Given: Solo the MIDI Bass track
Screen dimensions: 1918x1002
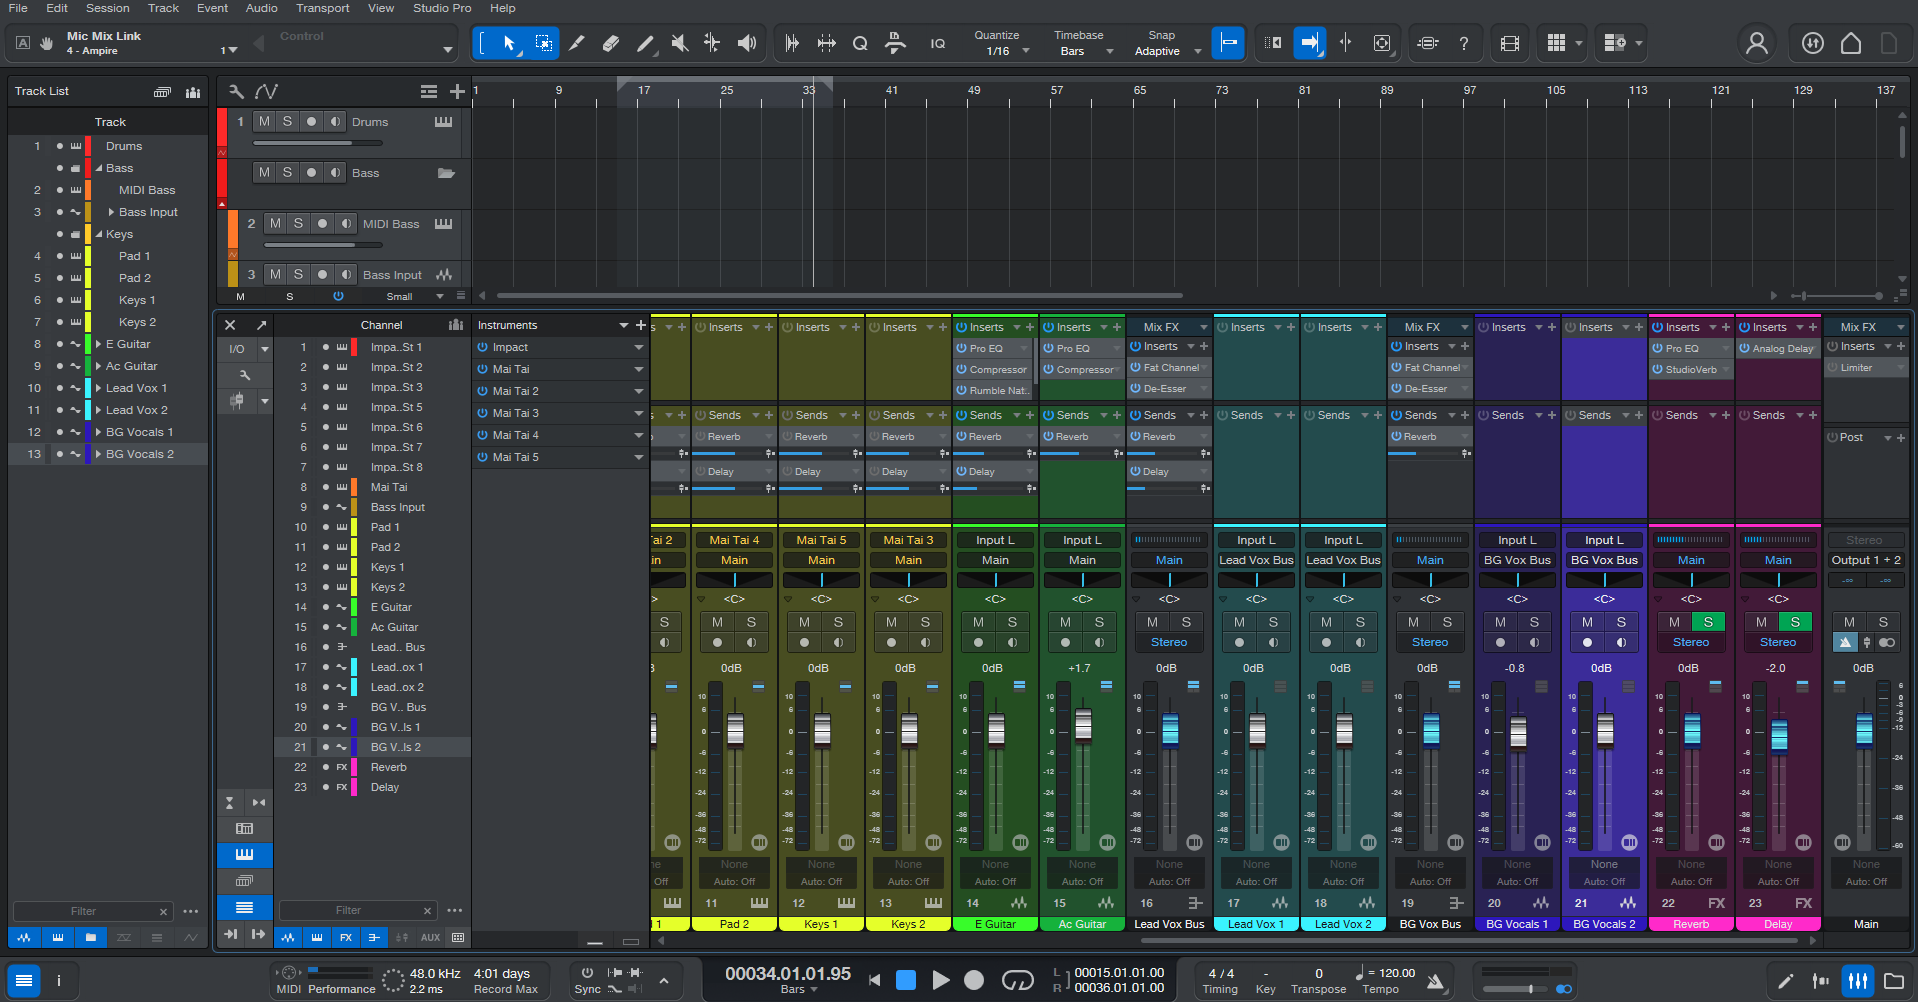Looking at the screenshot, I should tap(298, 223).
